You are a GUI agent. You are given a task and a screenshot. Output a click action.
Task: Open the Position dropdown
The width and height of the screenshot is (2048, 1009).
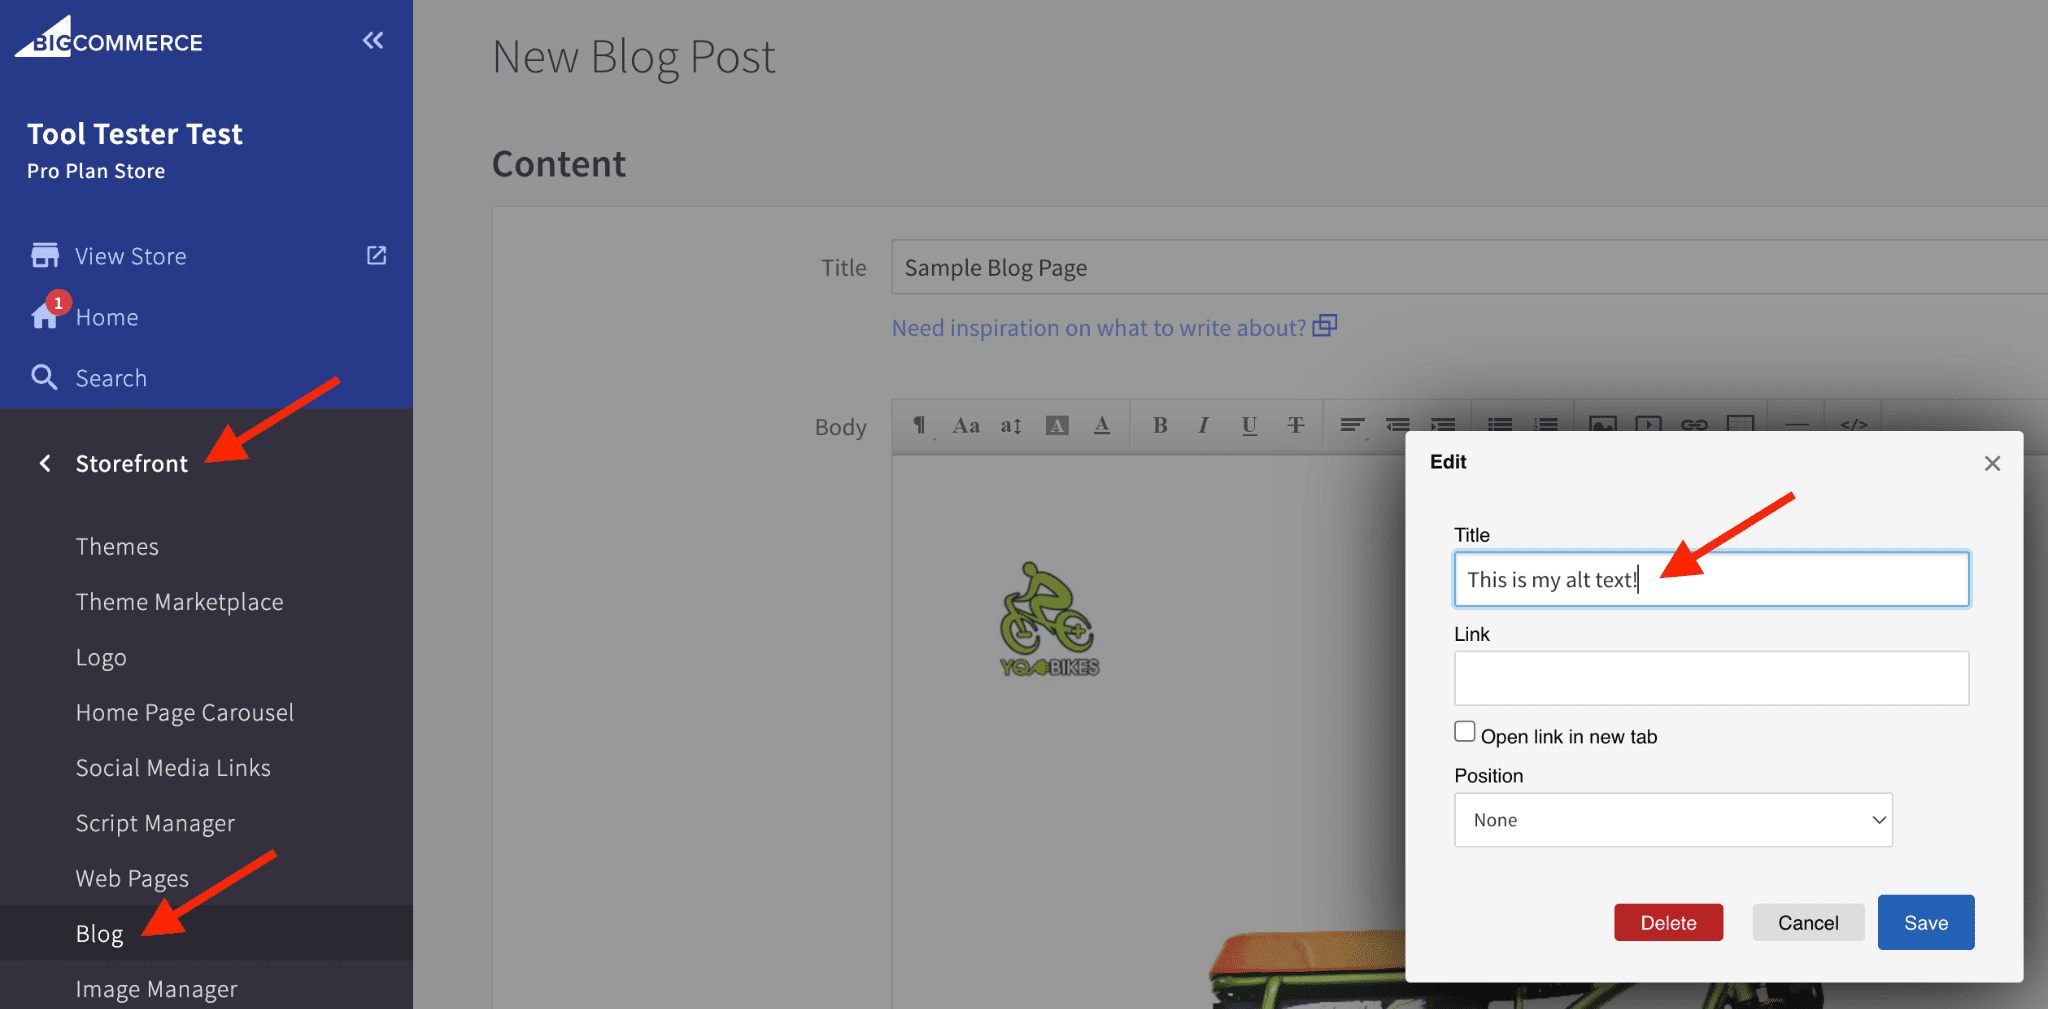coord(1673,820)
